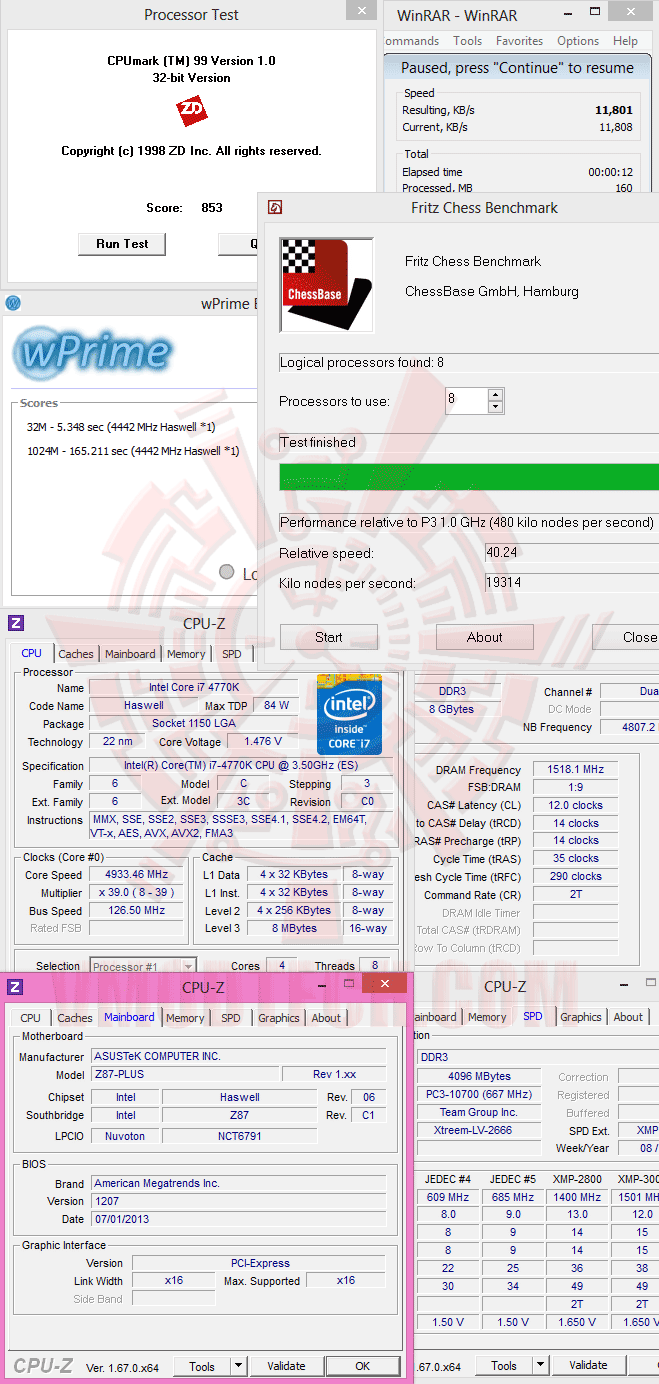This screenshot has width=659, height=1384.
Task: Open the Options menu in WinRAR
Action: (x=578, y=41)
